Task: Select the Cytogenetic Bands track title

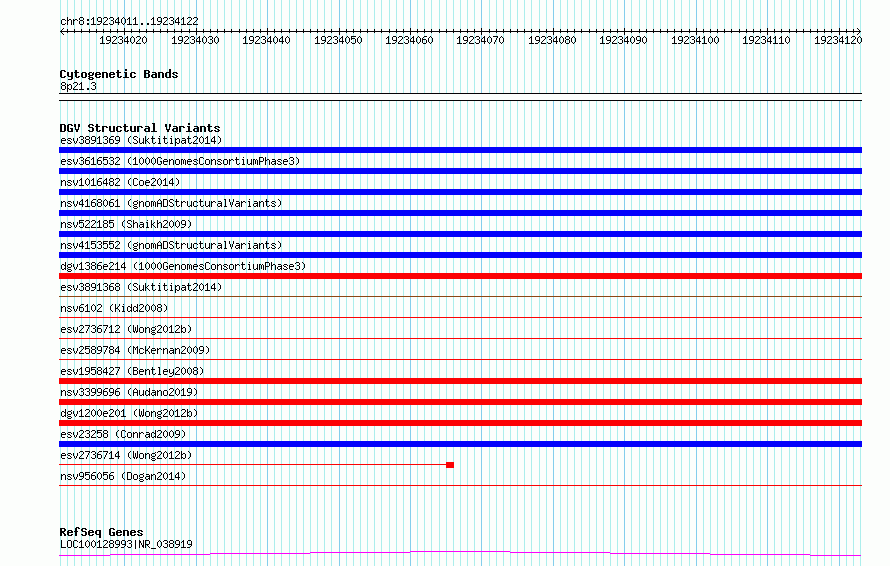Action: [x=119, y=74]
